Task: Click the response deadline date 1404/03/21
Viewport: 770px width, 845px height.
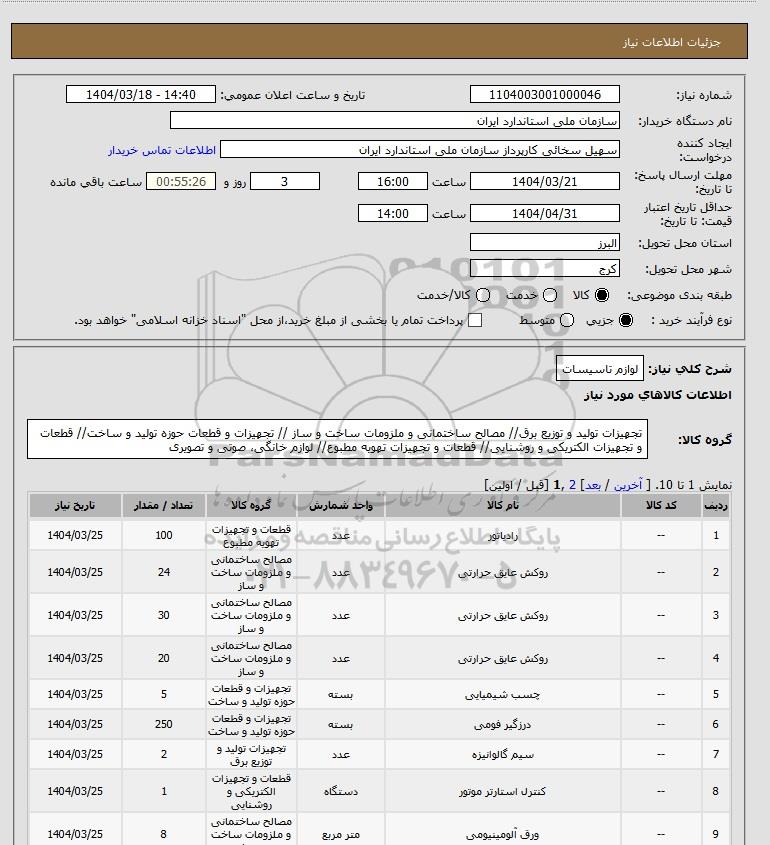Action: point(545,182)
